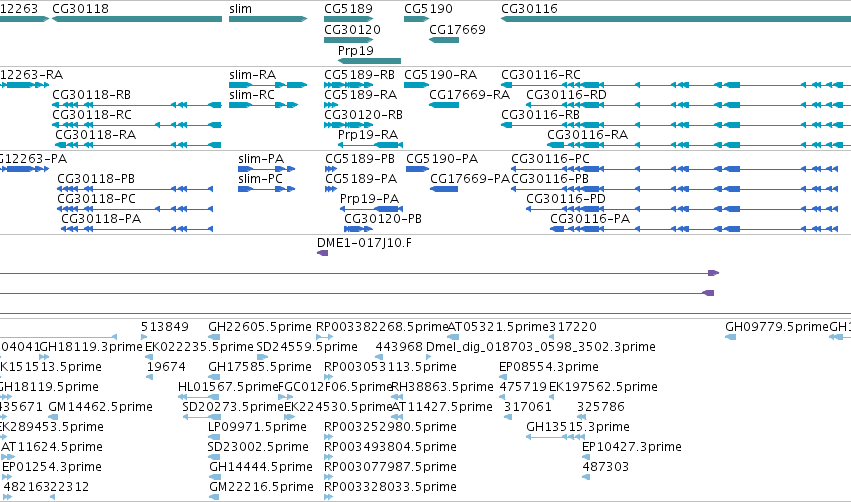
Task: Click the EP08554.3prime EST label
Action: tap(549, 366)
